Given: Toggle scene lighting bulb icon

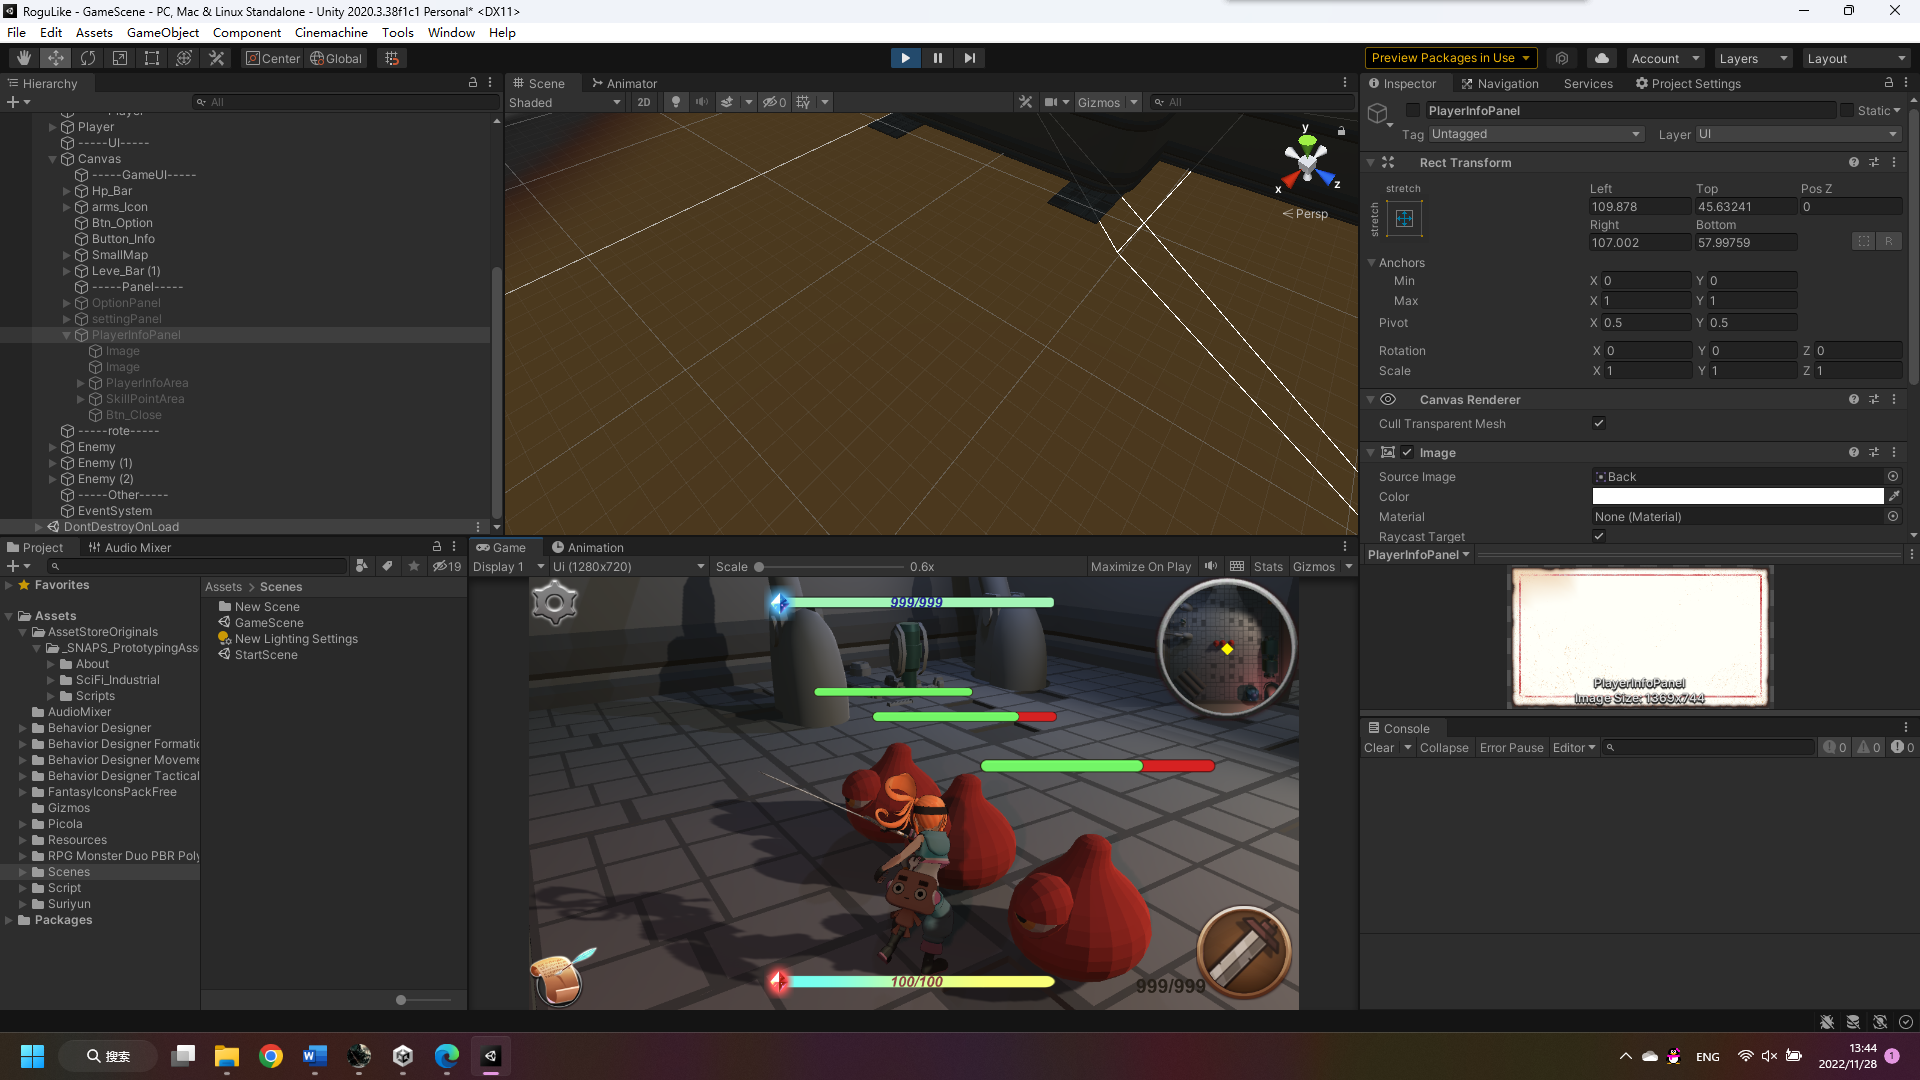Looking at the screenshot, I should 676,102.
